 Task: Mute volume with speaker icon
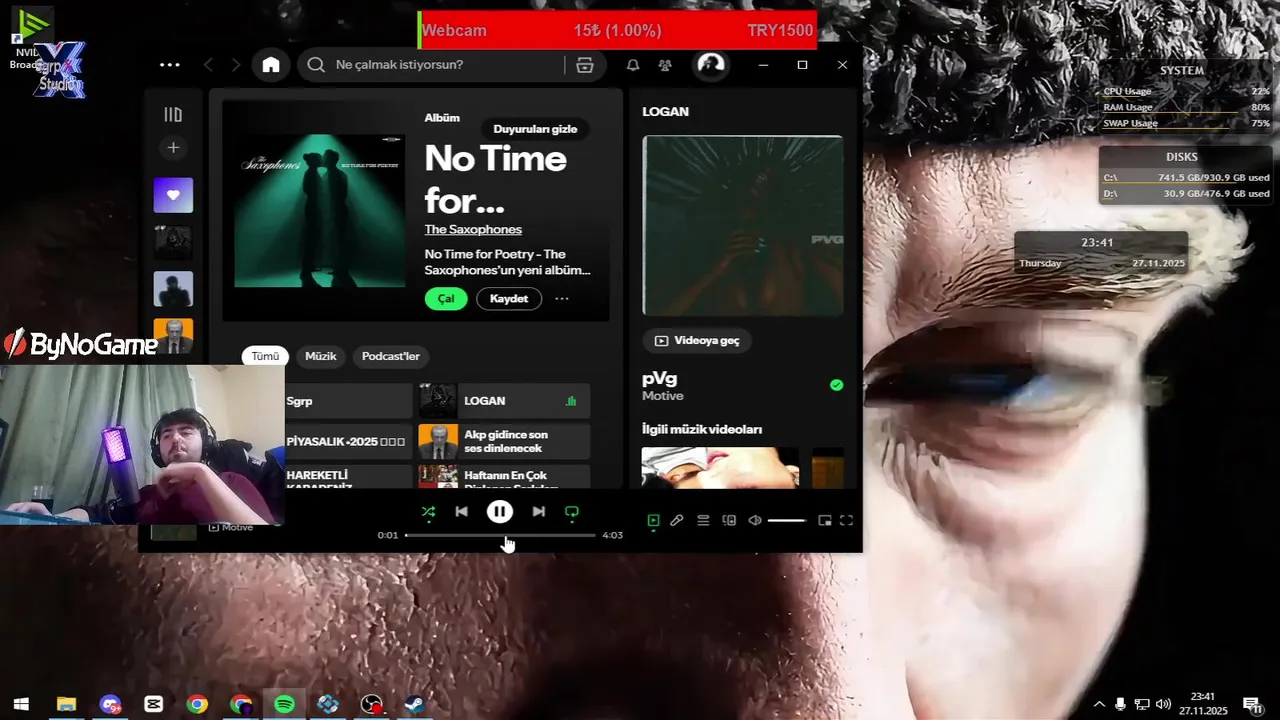click(755, 520)
